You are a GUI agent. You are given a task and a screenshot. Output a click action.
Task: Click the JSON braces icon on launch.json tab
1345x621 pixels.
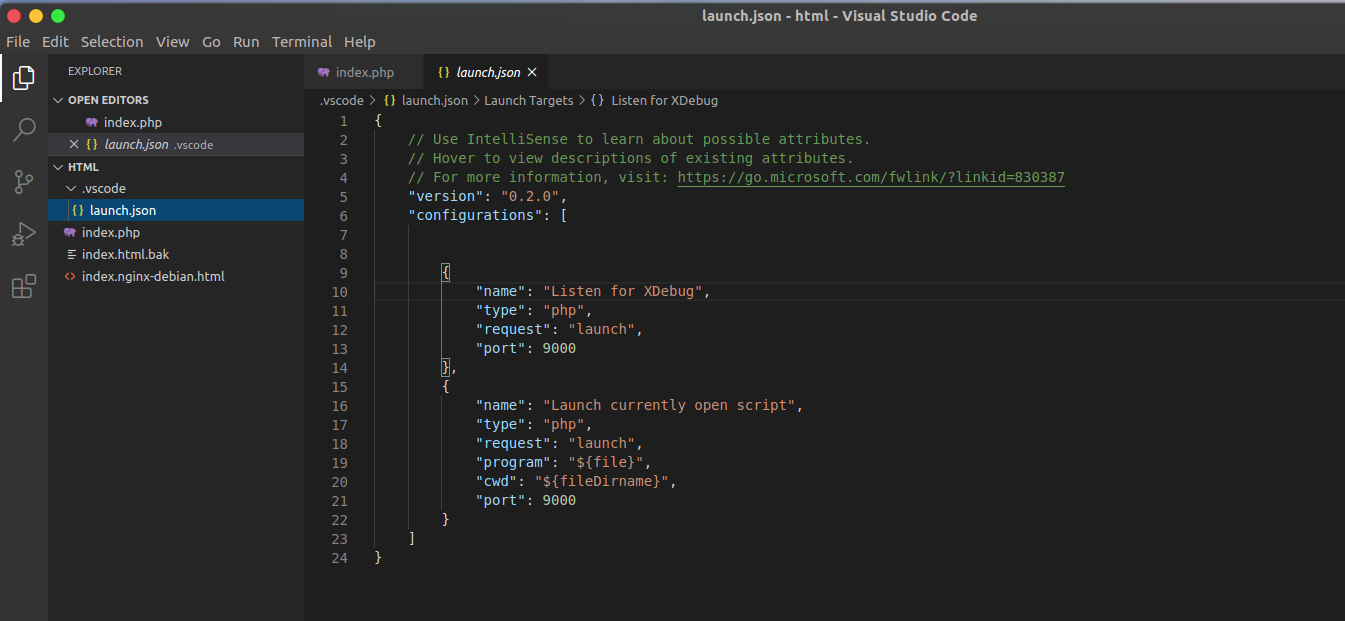tap(443, 72)
